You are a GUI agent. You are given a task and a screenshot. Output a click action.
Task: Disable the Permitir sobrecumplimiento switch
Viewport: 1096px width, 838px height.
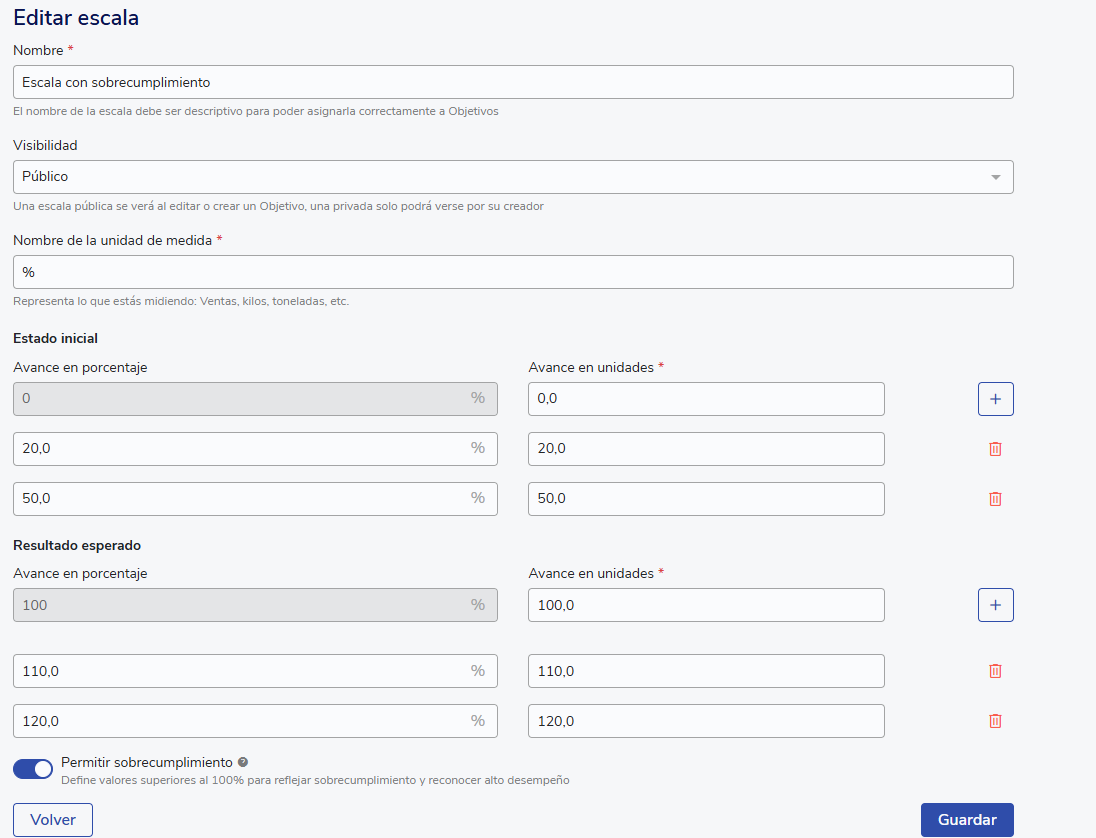pos(33,769)
